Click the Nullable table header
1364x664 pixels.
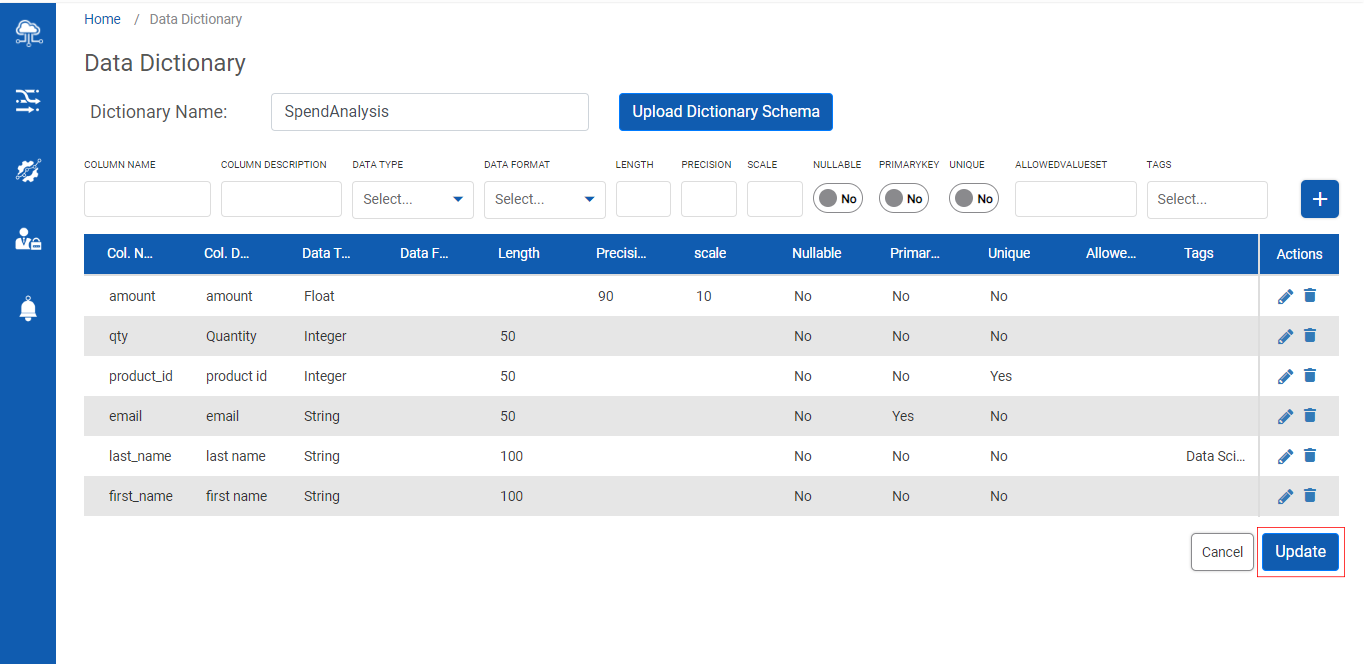pyautogui.click(x=817, y=253)
